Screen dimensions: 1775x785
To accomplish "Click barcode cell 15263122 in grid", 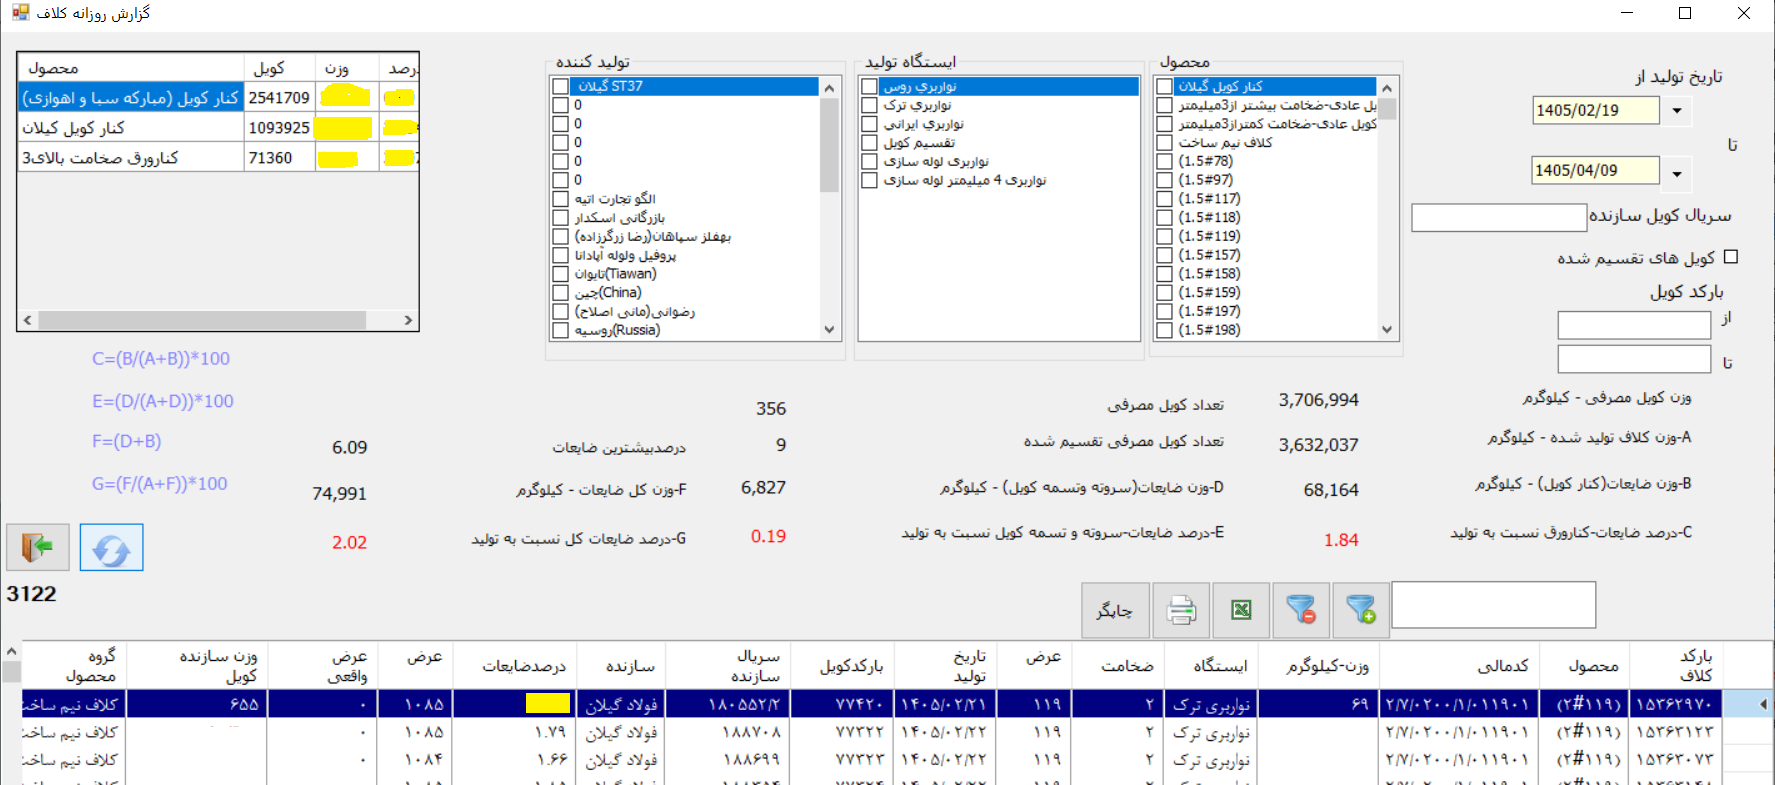I will tap(1675, 732).
